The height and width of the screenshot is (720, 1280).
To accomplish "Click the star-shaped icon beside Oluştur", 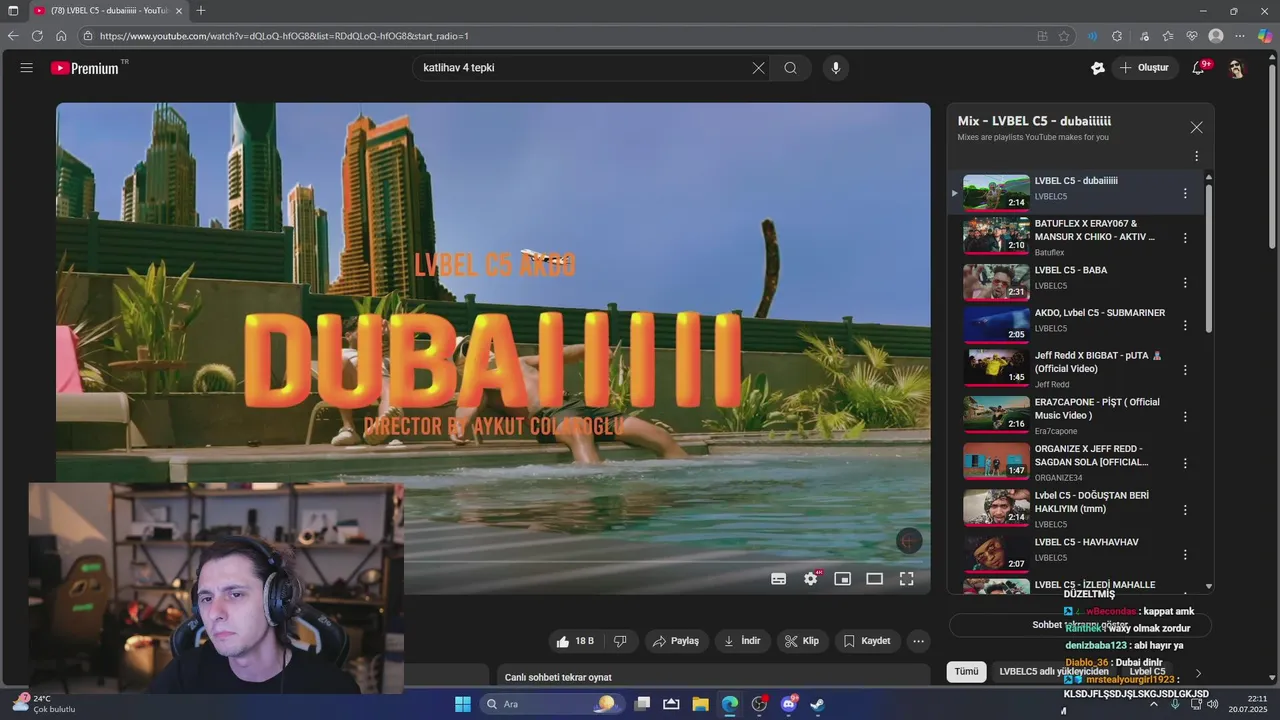I will point(1098,68).
